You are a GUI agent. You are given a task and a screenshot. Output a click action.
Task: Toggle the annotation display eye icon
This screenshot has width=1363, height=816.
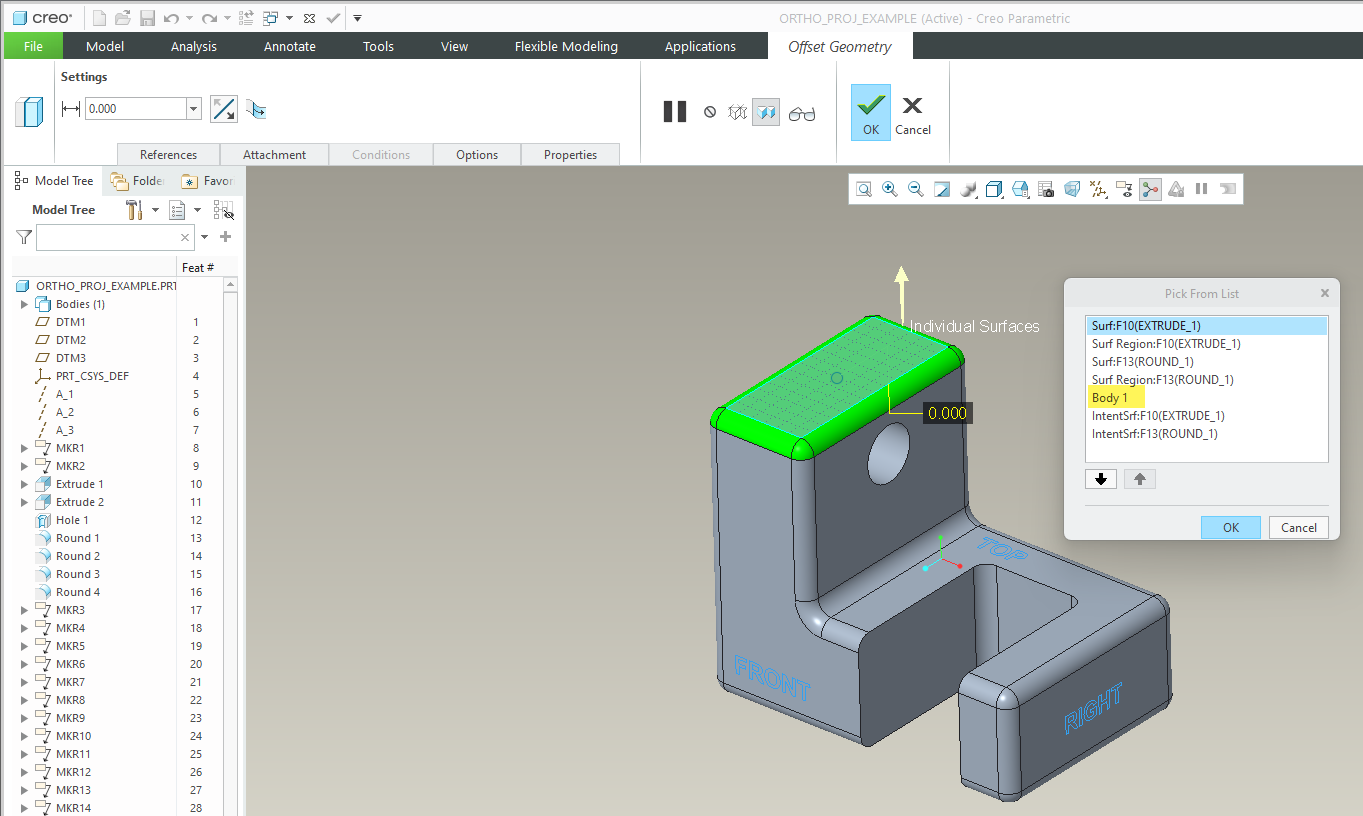tap(1124, 188)
